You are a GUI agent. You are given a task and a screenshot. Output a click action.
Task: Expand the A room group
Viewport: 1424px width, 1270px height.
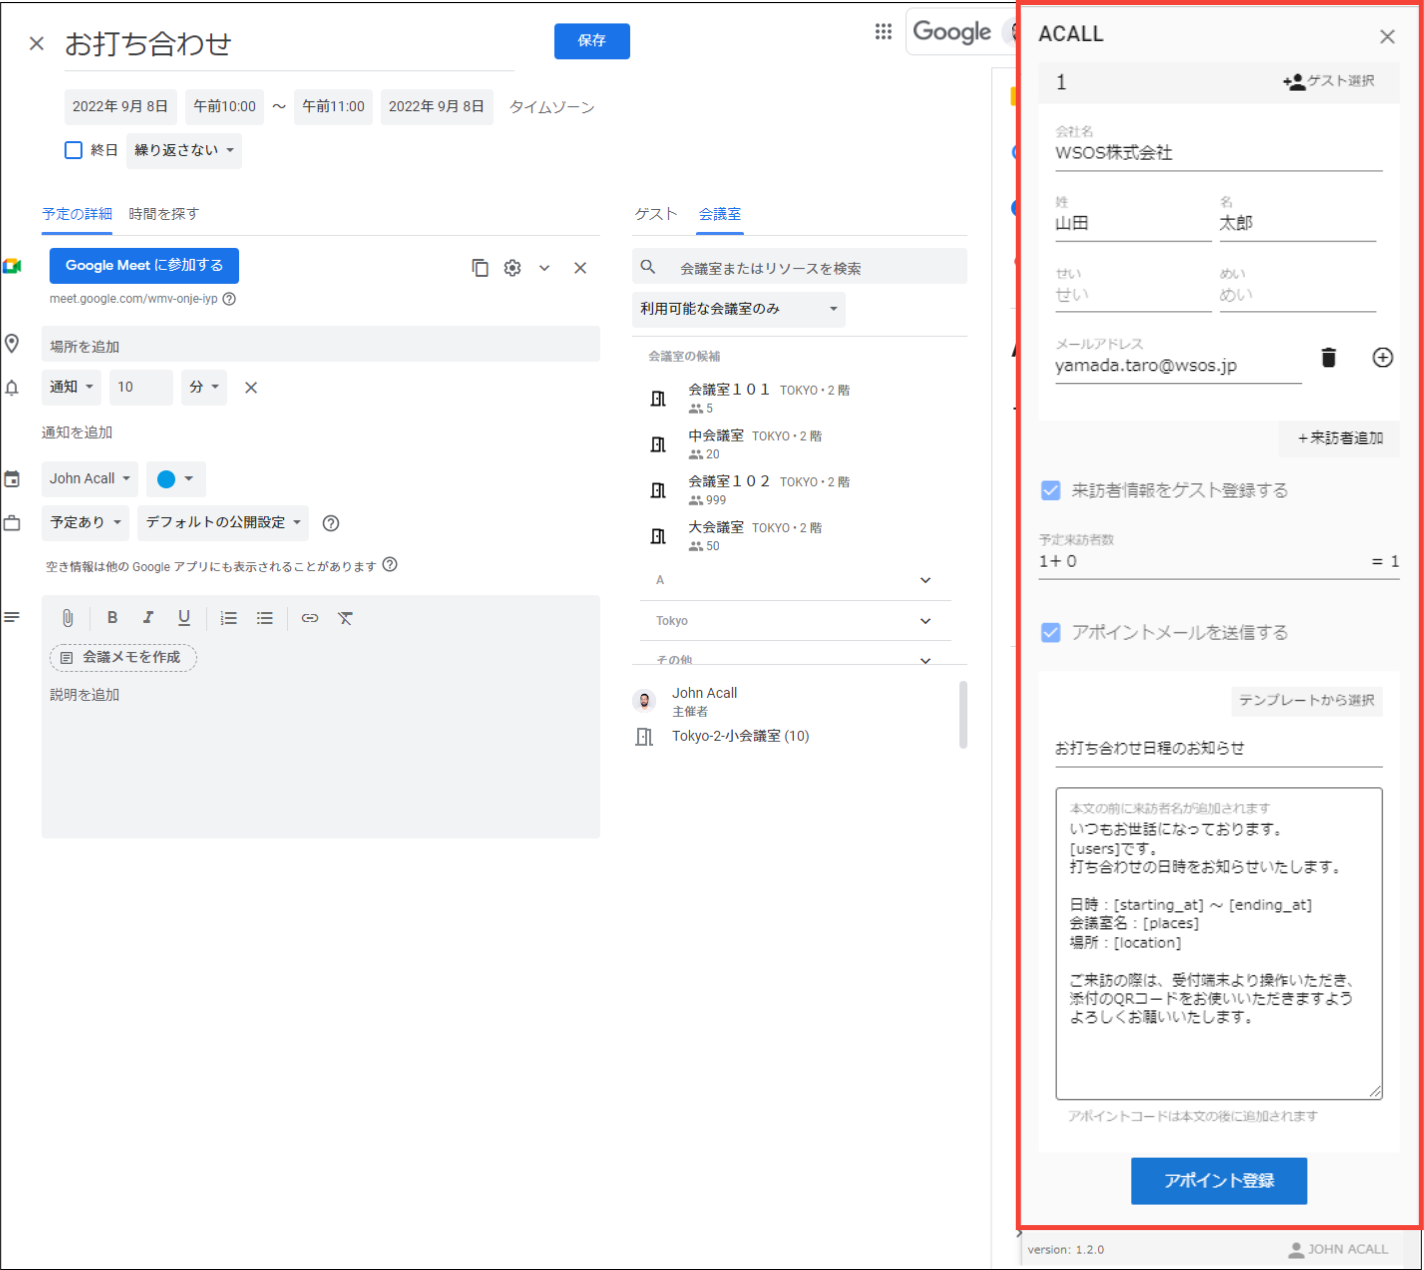pos(796,580)
